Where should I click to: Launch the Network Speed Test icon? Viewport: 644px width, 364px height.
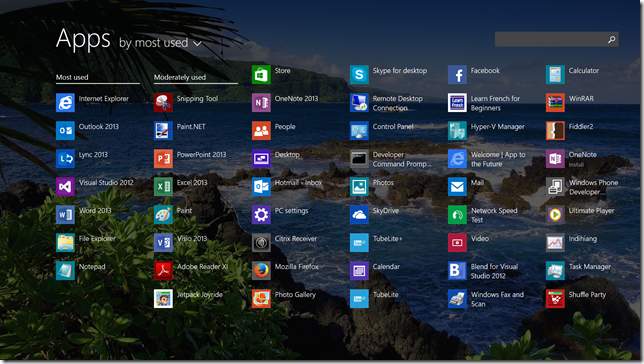tap(458, 214)
